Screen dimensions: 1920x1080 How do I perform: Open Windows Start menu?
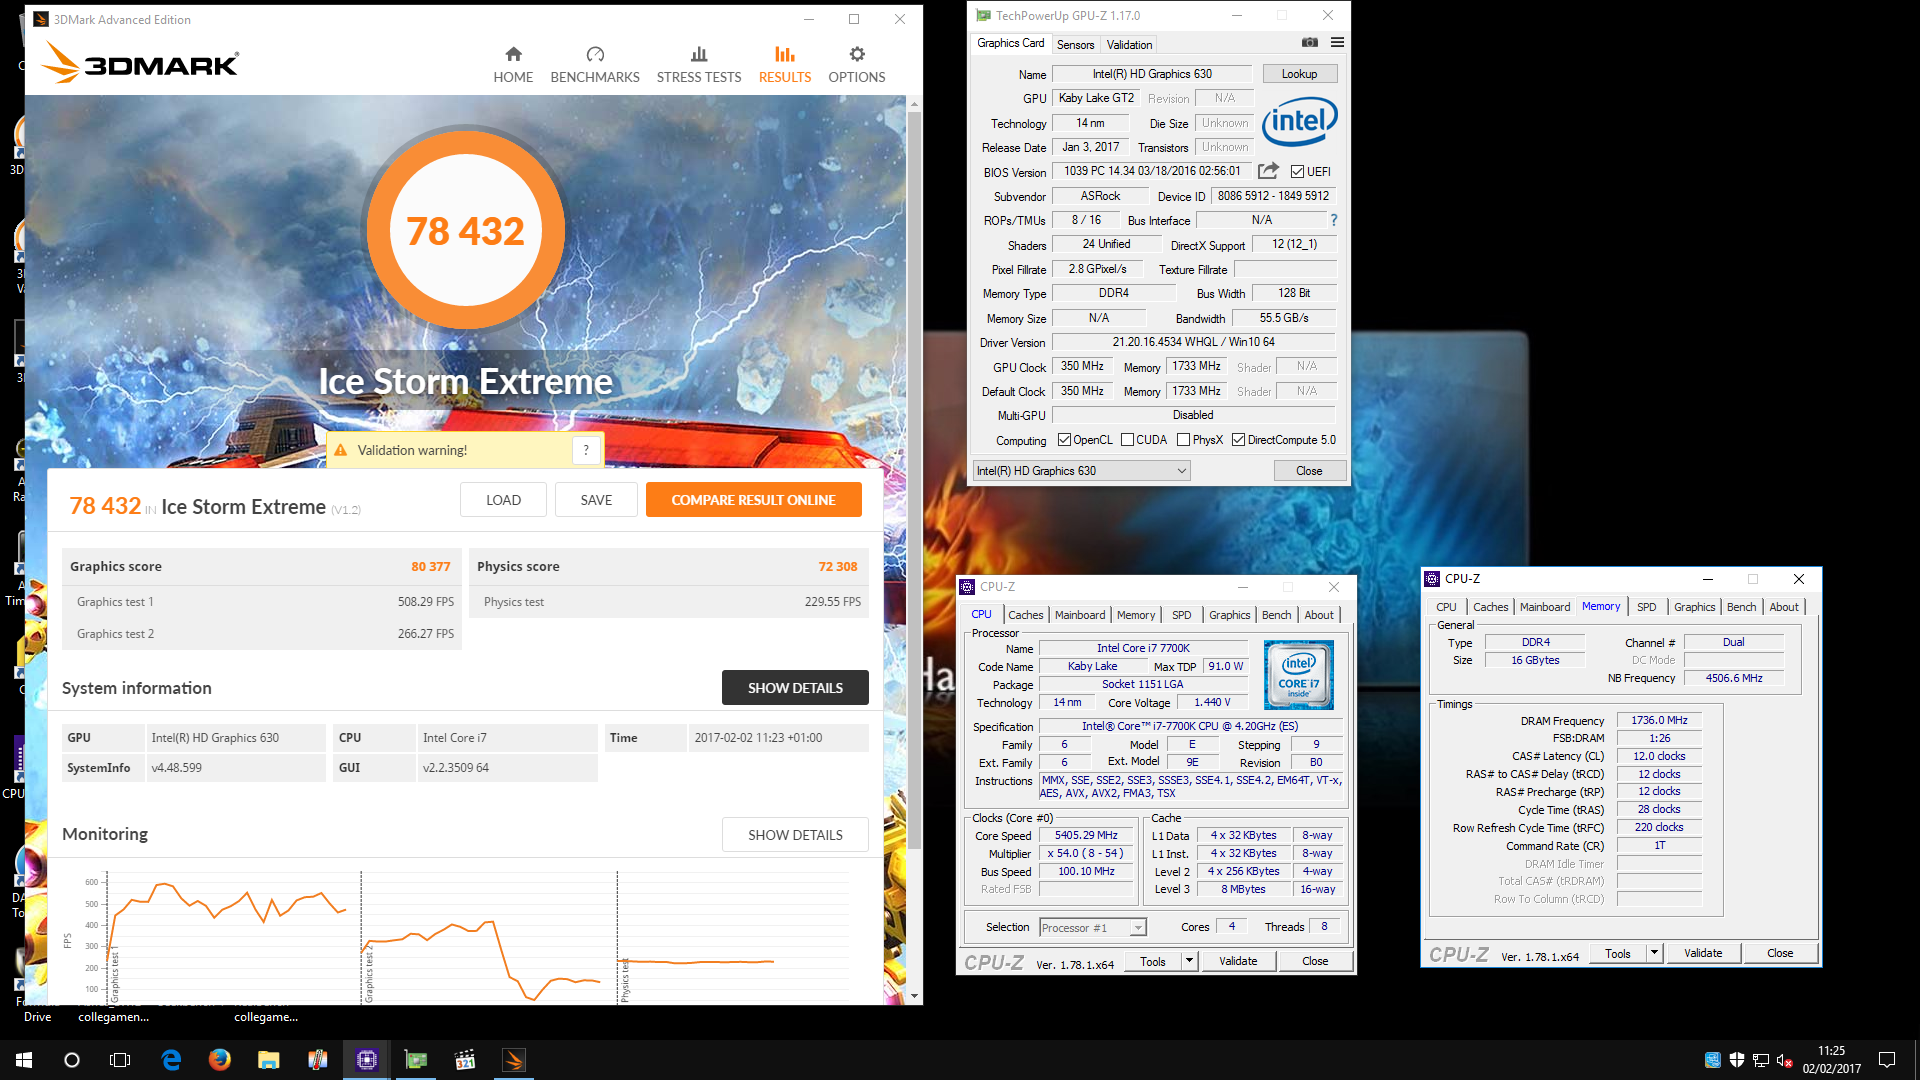24,1060
